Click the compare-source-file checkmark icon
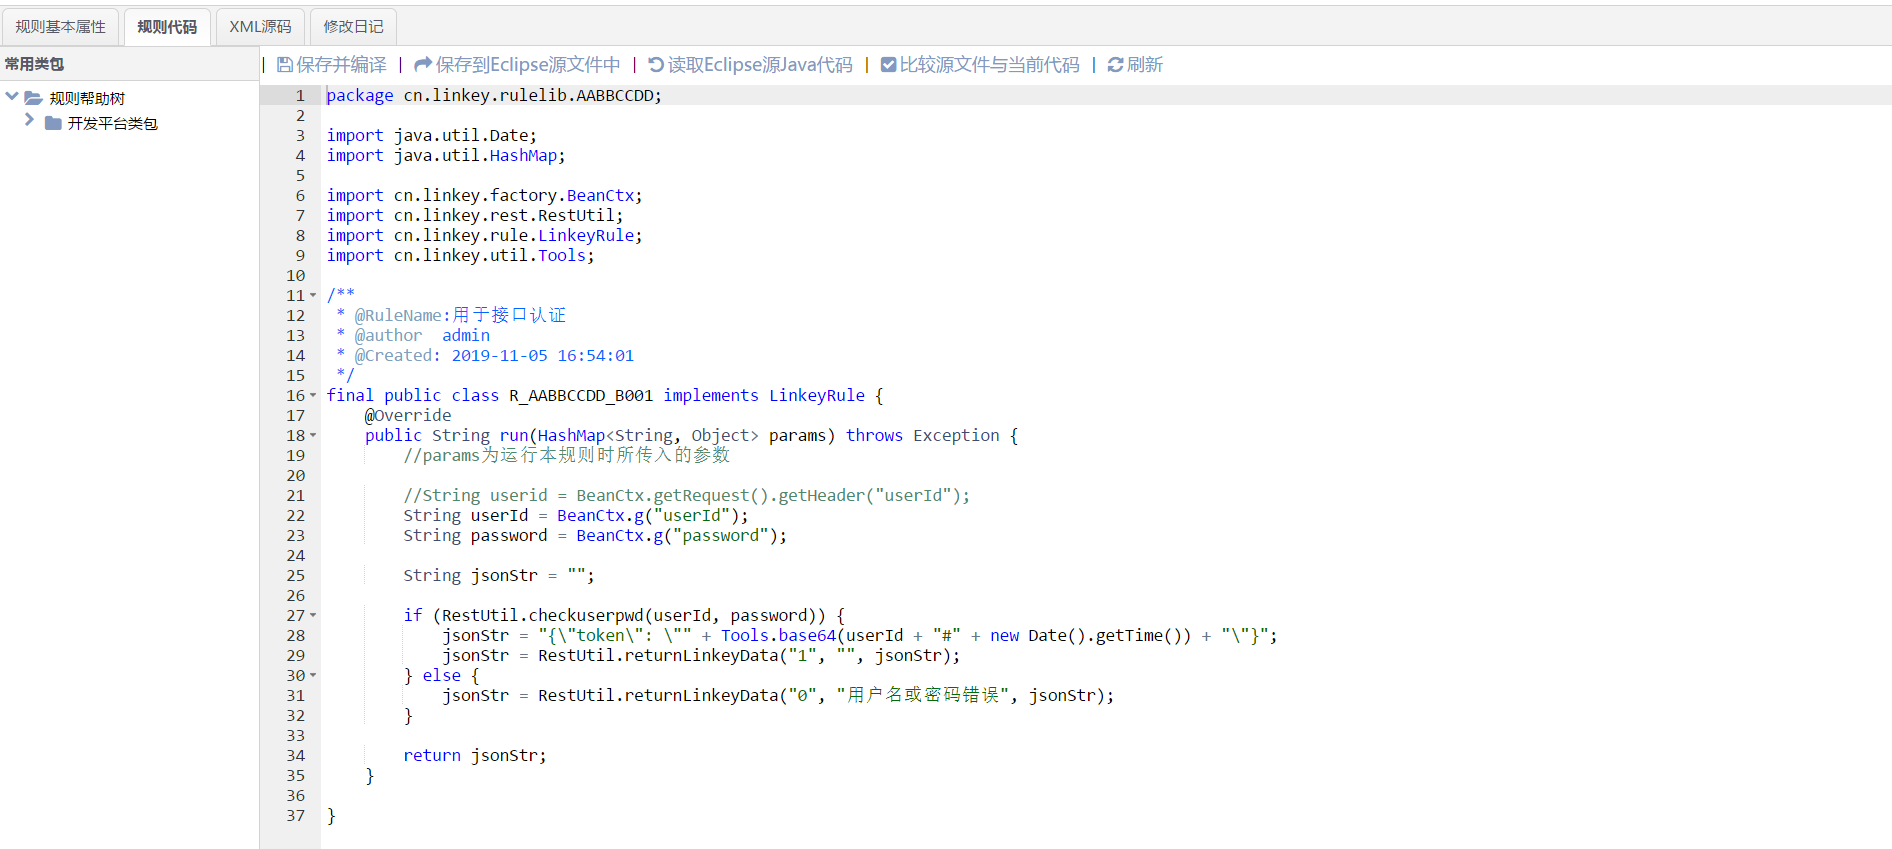This screenshot has width=1892, height=849. (888, 65)
